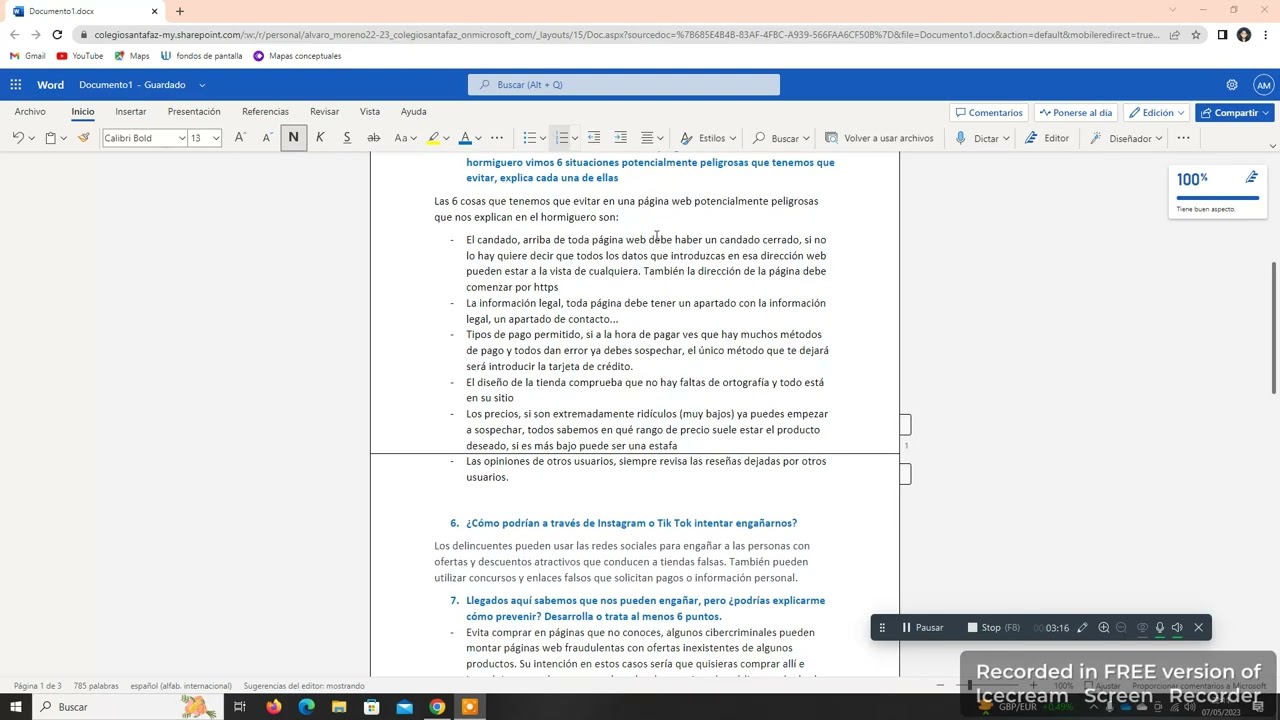Pause the Icecream recording
Viewport: 1280px width, 720px height.
tap(922, 628)
